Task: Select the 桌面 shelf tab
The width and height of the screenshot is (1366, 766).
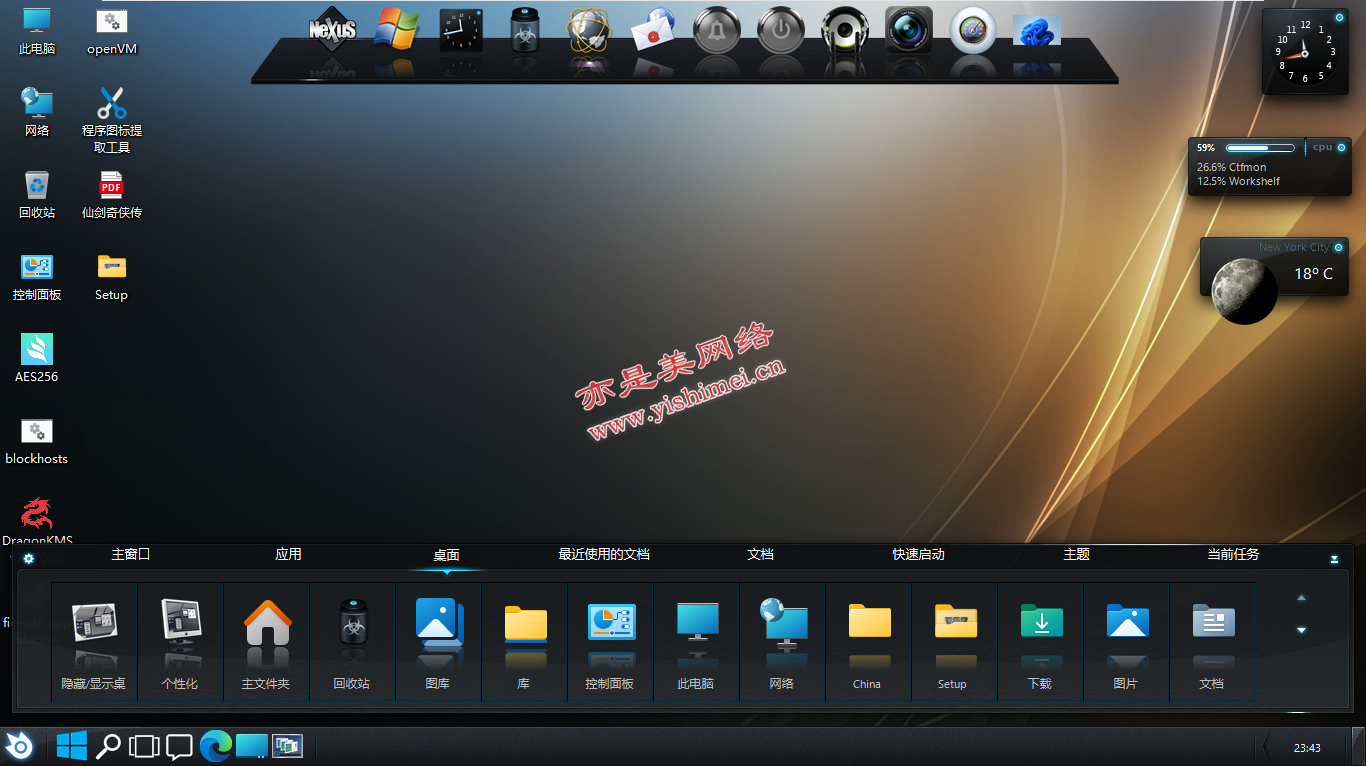Action: 446,555
